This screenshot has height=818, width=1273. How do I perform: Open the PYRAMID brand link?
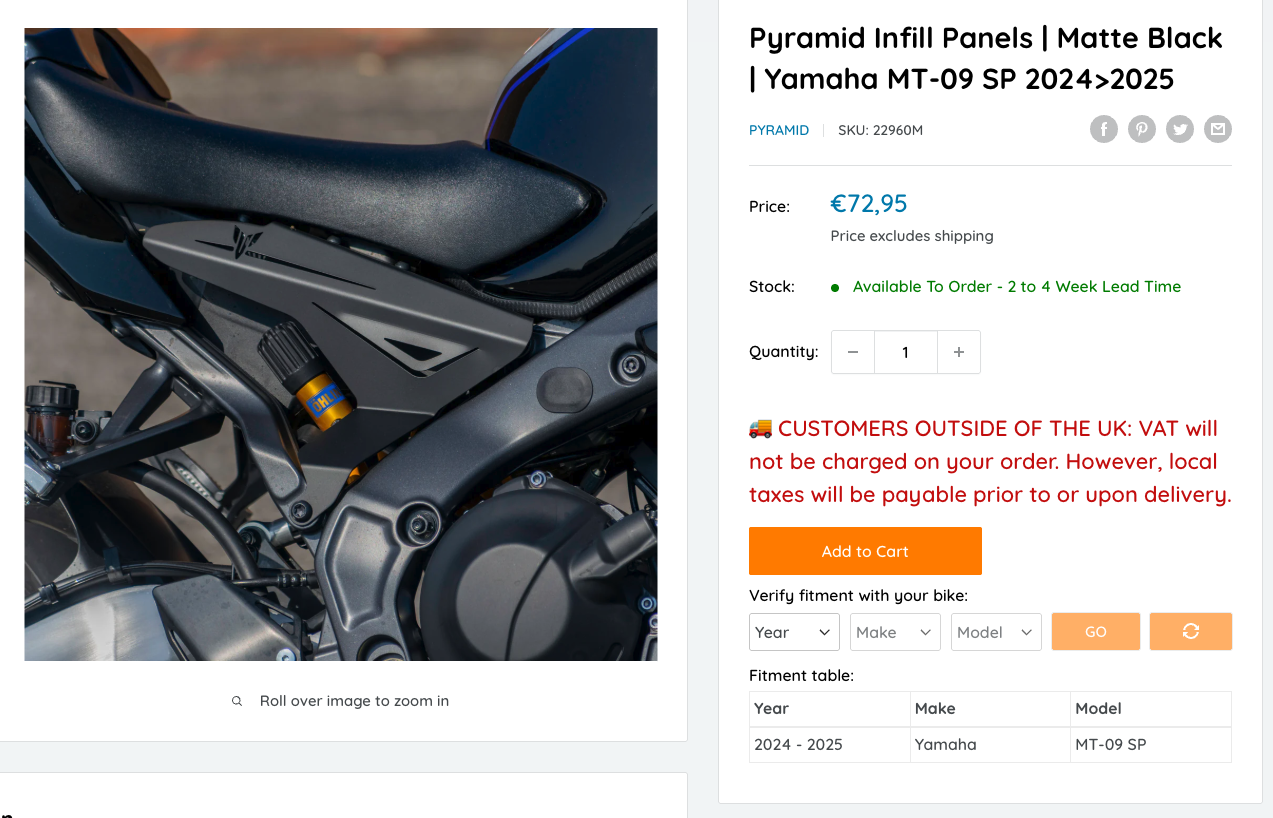coord(779,130)
